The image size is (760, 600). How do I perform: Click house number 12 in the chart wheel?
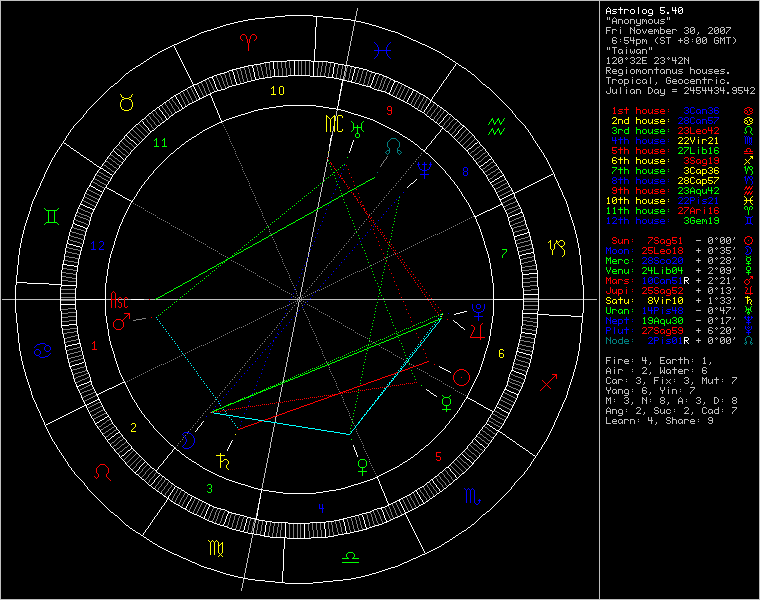(x=98, y=246)
